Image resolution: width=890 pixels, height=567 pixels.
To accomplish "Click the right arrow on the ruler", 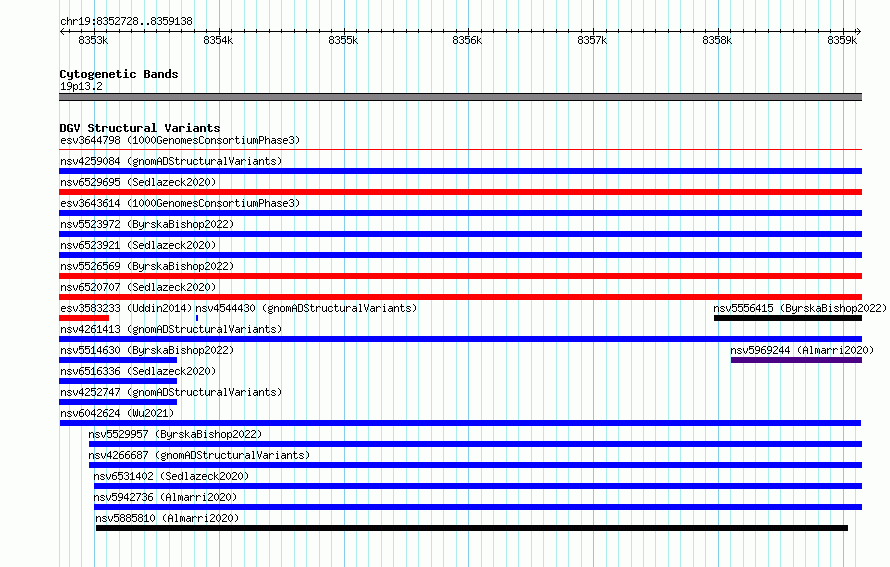I will point(858,32).
